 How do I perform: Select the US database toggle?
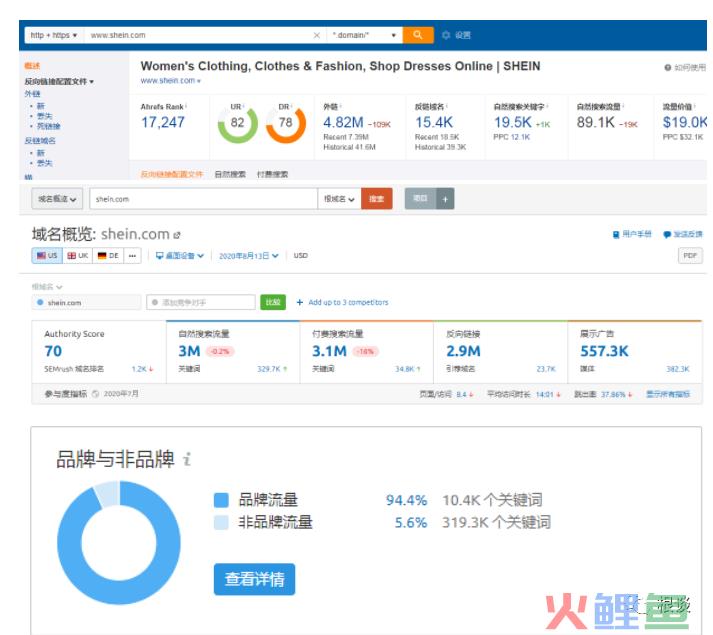point(47,256)
